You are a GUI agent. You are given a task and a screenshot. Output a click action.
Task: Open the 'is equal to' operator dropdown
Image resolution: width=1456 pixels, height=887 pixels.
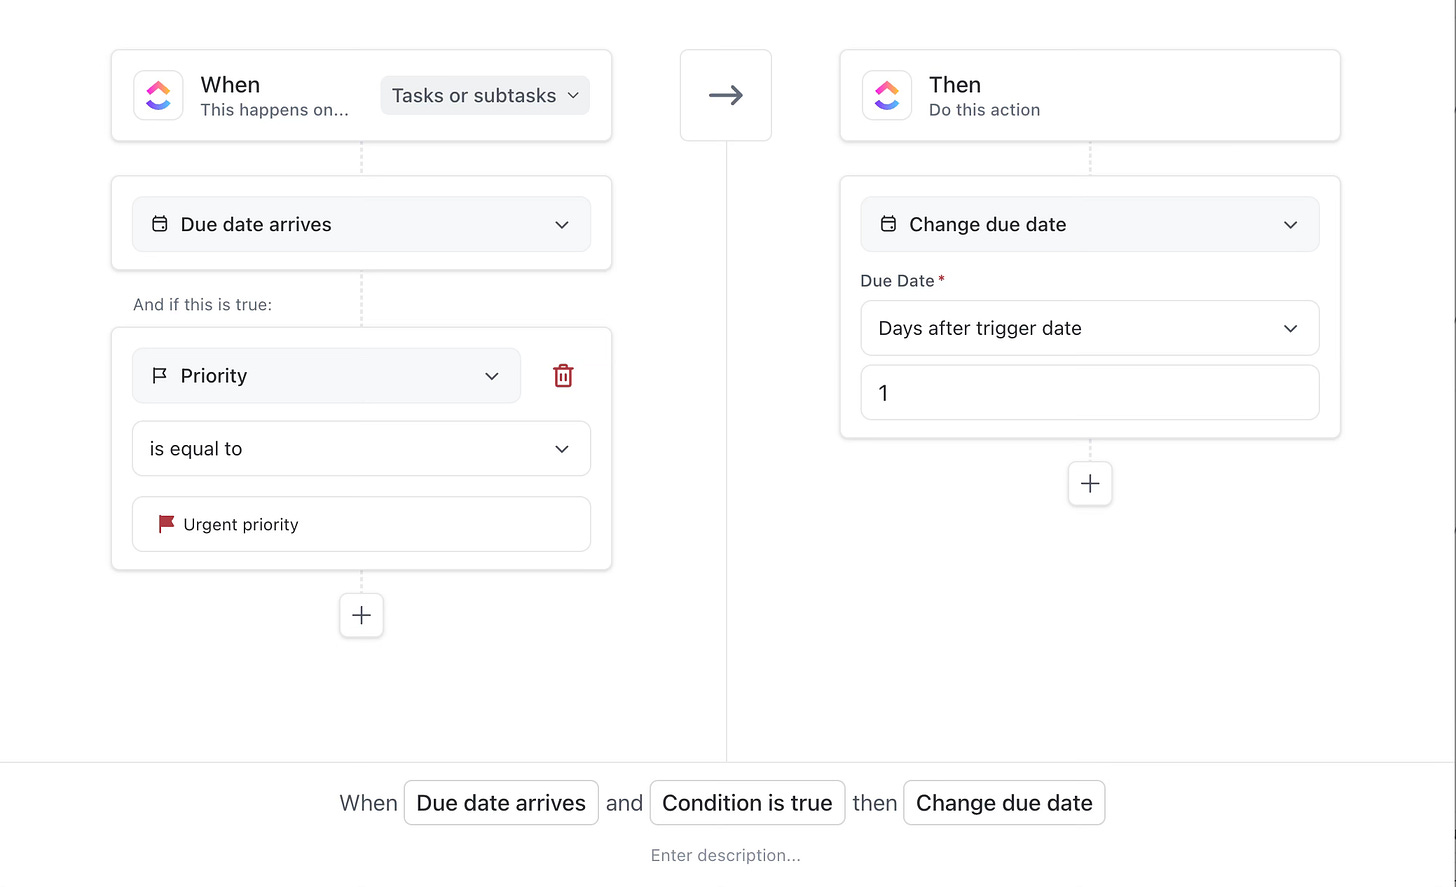(561, 448)
